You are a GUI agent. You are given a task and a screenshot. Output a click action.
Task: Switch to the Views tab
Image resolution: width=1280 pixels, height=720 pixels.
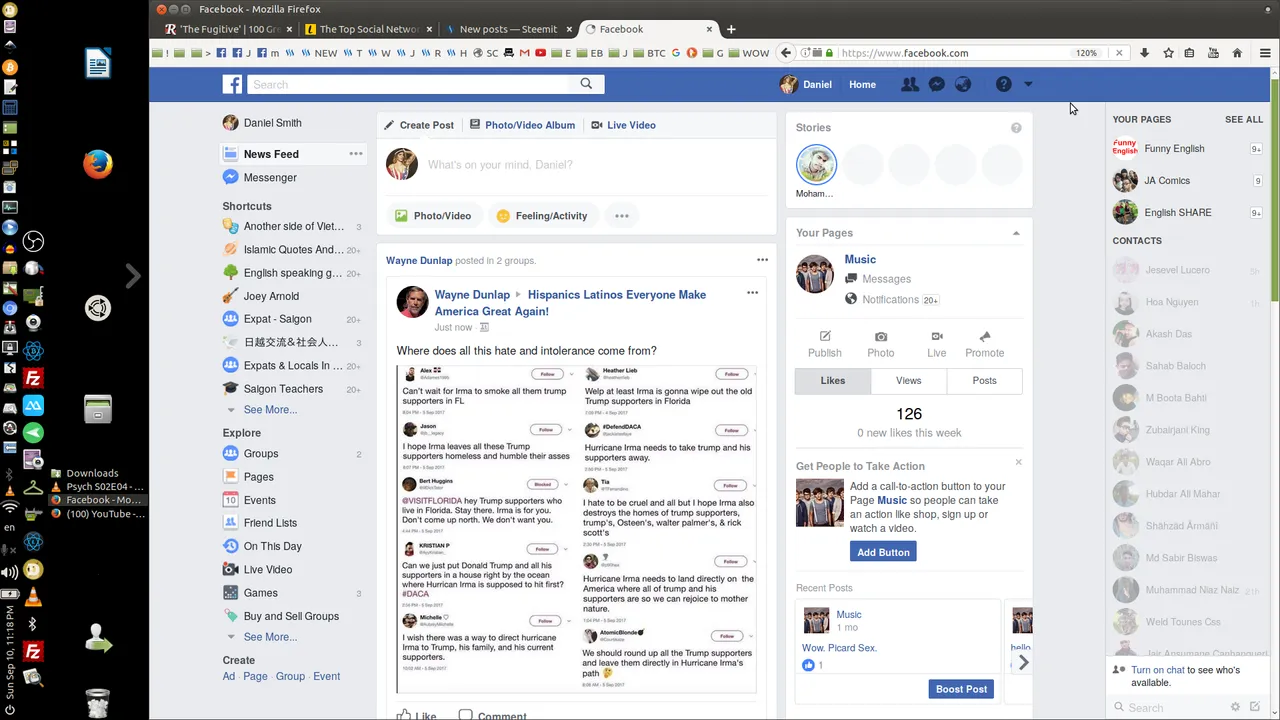pyautogui.click(x=909, y=381)
